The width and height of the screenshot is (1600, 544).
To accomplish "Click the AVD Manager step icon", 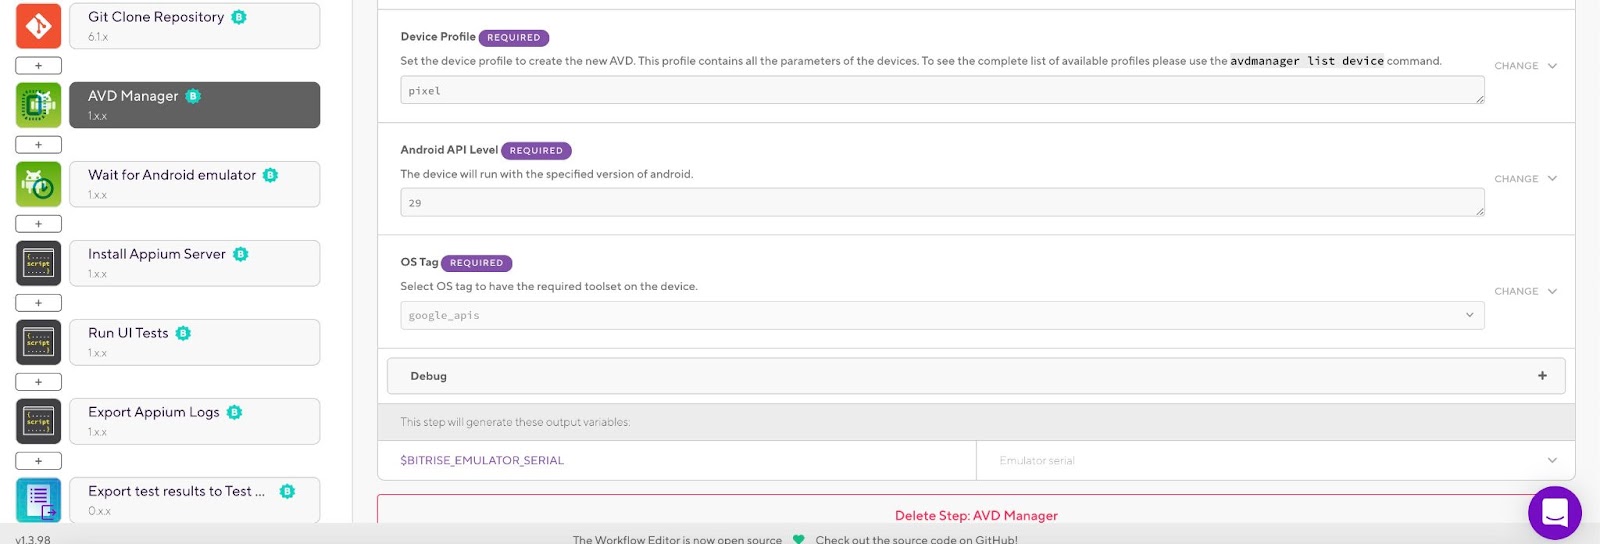I will (38, 105).
